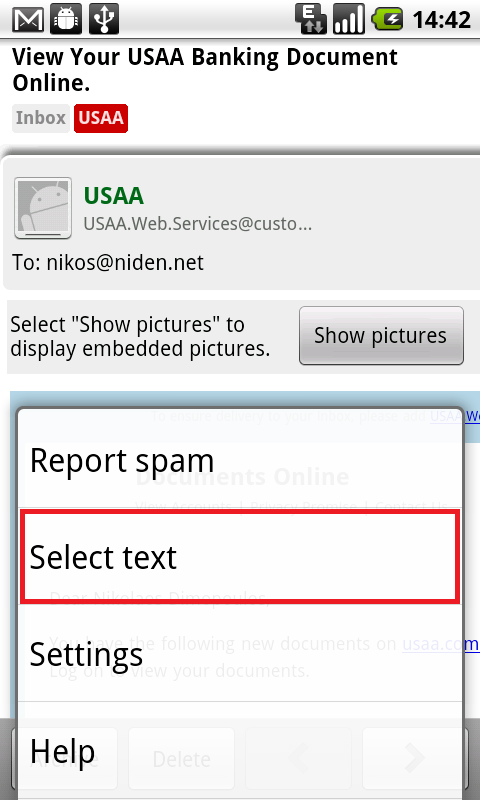480x800 pixels.
Task: Tap the signal strength bars icon
Action: tap(349, 19)
